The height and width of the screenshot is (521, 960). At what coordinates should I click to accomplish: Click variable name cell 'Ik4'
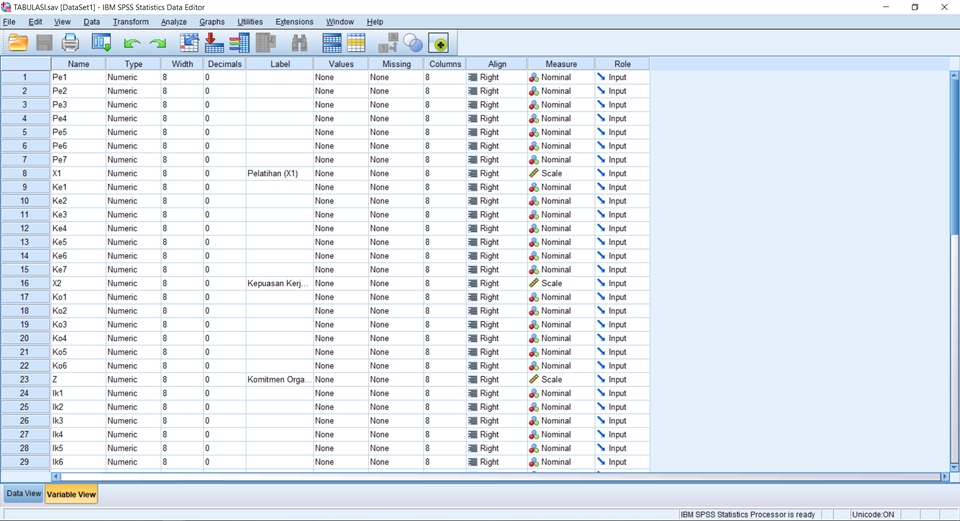(78, 434)
